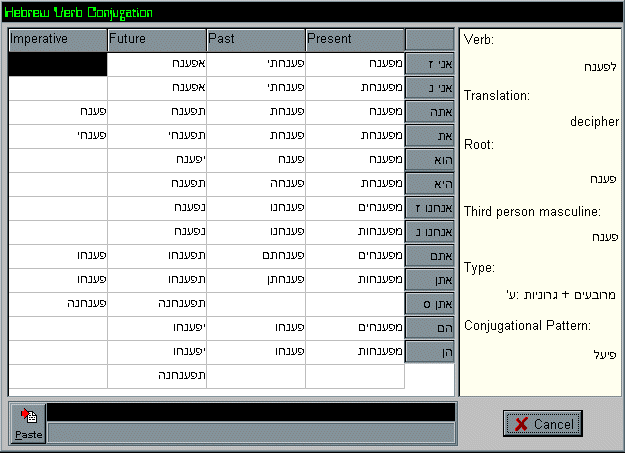The height and width of the screenshot is (453, 625).
Task: Select the Future cell יפענחו in the הם row
Action: tap(157, 328)
